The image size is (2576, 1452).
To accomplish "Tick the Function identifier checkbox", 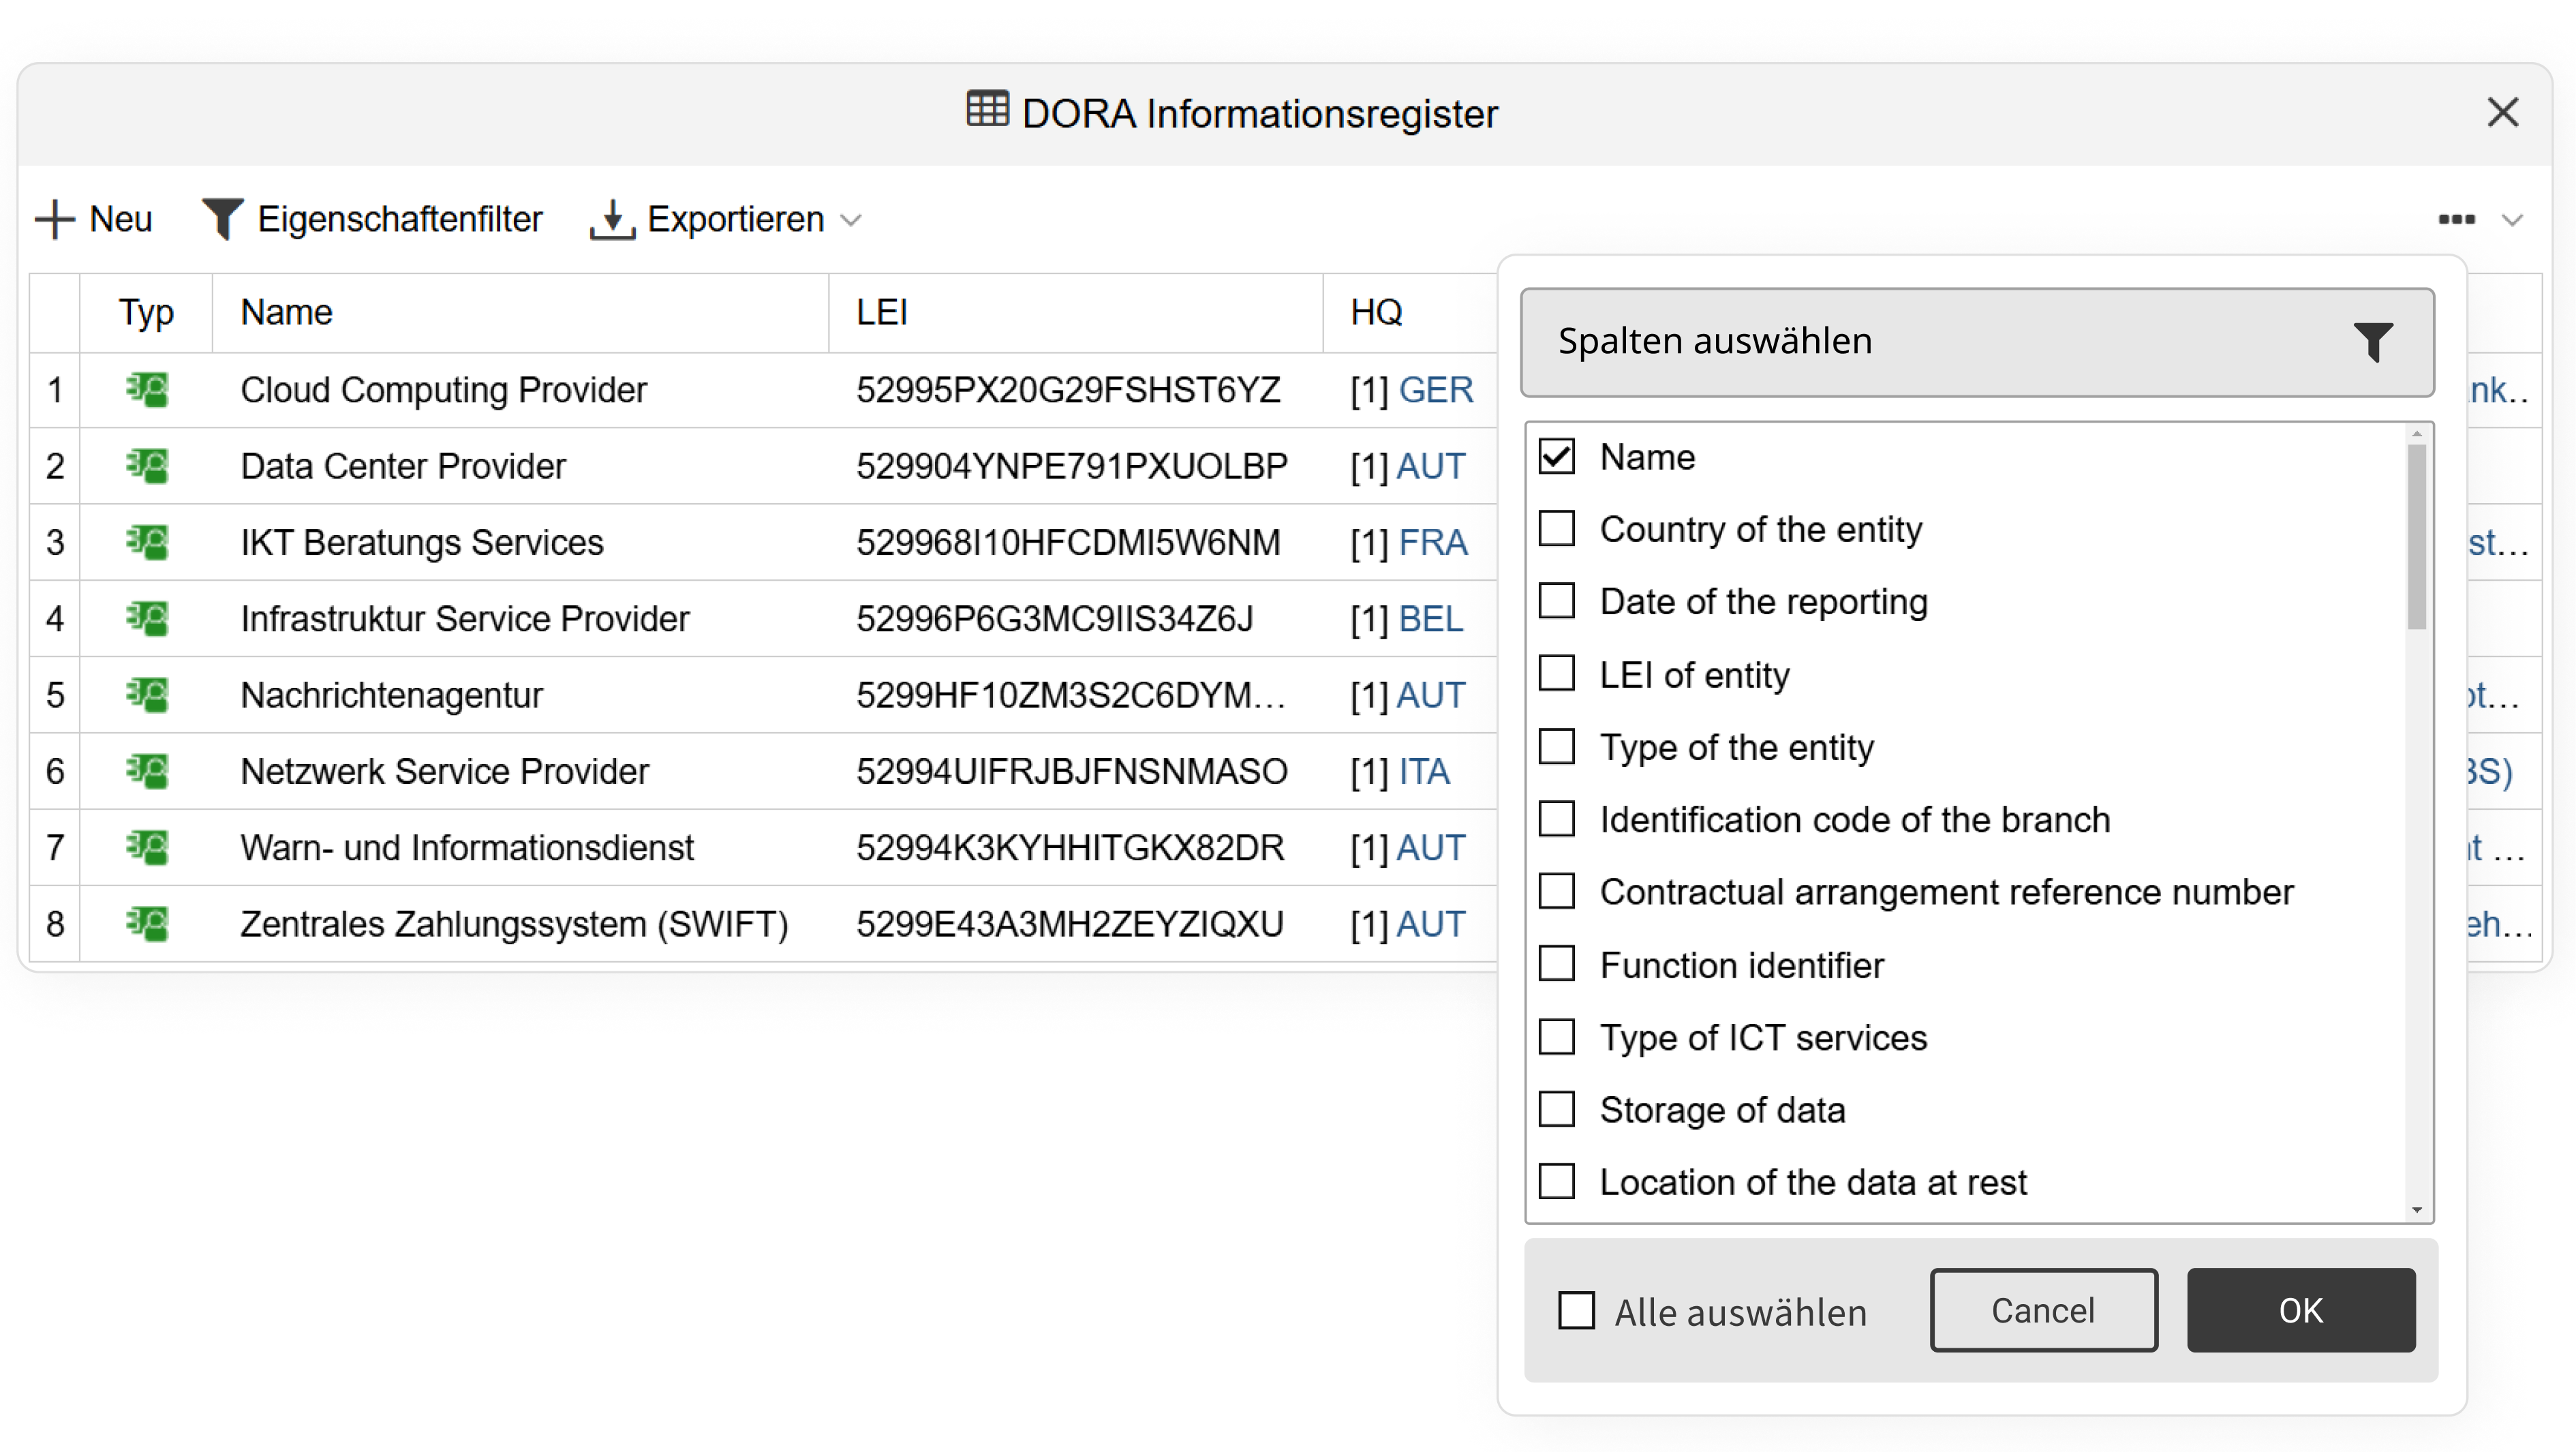I will (1556, 964).
